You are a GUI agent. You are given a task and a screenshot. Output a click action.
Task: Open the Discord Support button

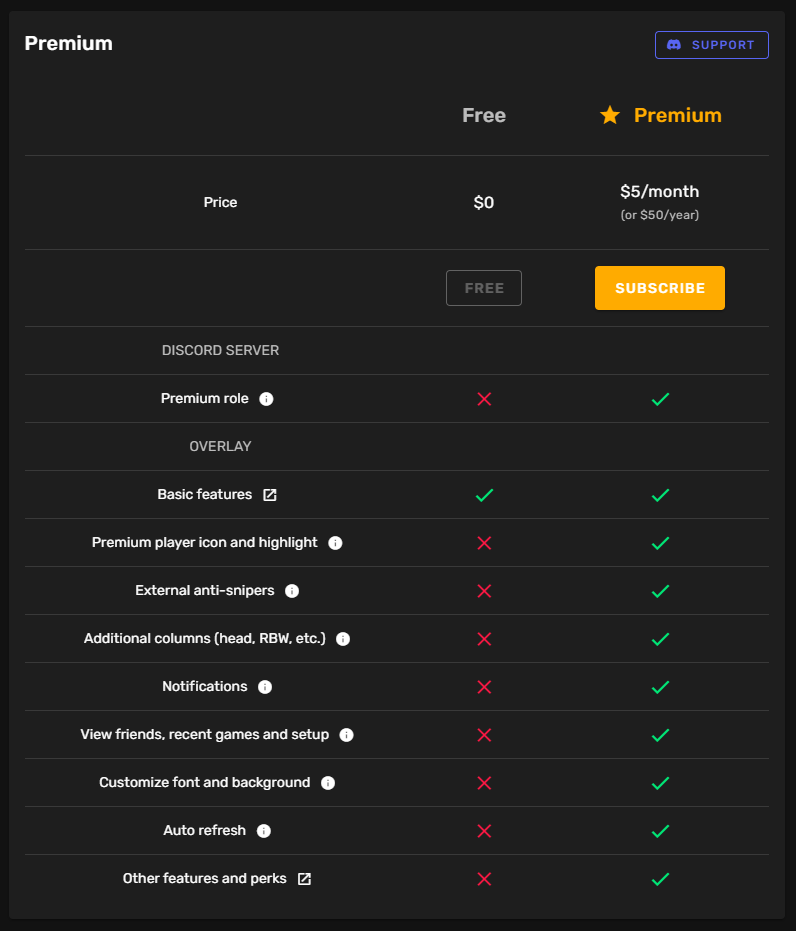click(x=711, y=45)
